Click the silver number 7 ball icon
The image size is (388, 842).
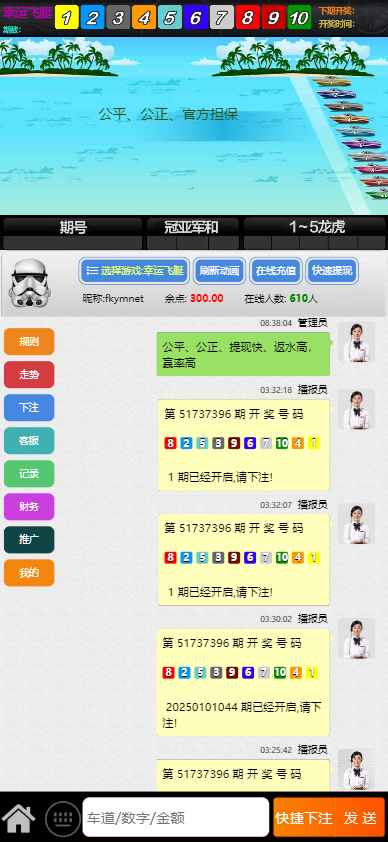222,17
